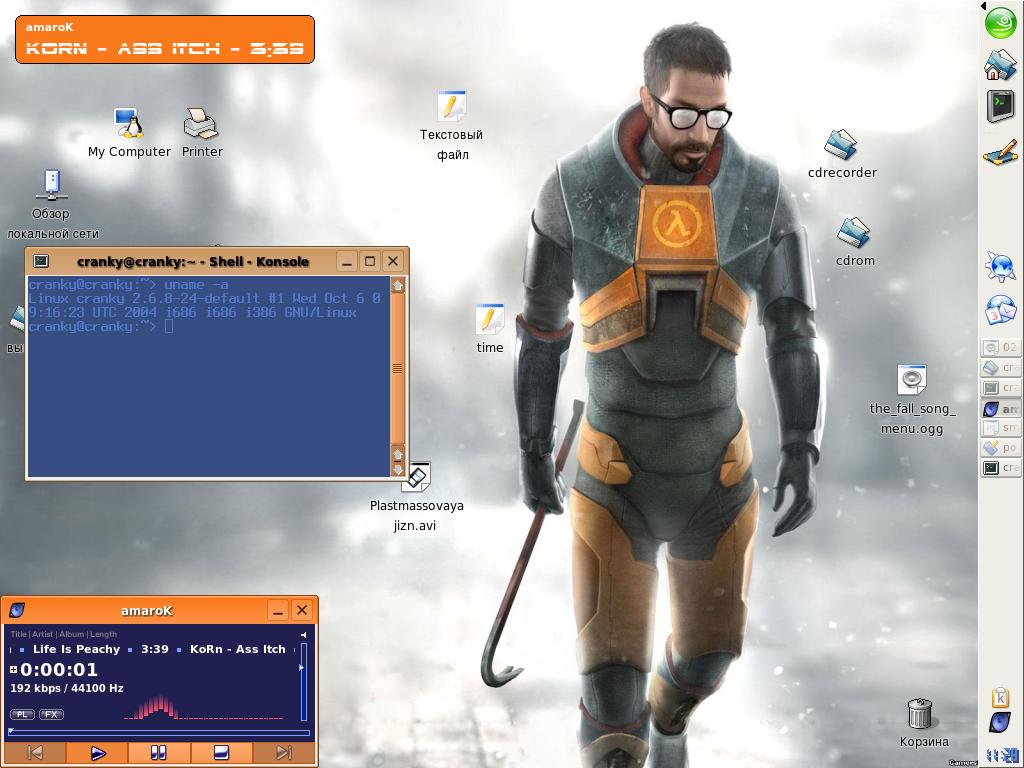Adjust the amaroK vertical volume slider
Image resolution: width=1024 pixels, height=768 pixels.
click(304, 682)
